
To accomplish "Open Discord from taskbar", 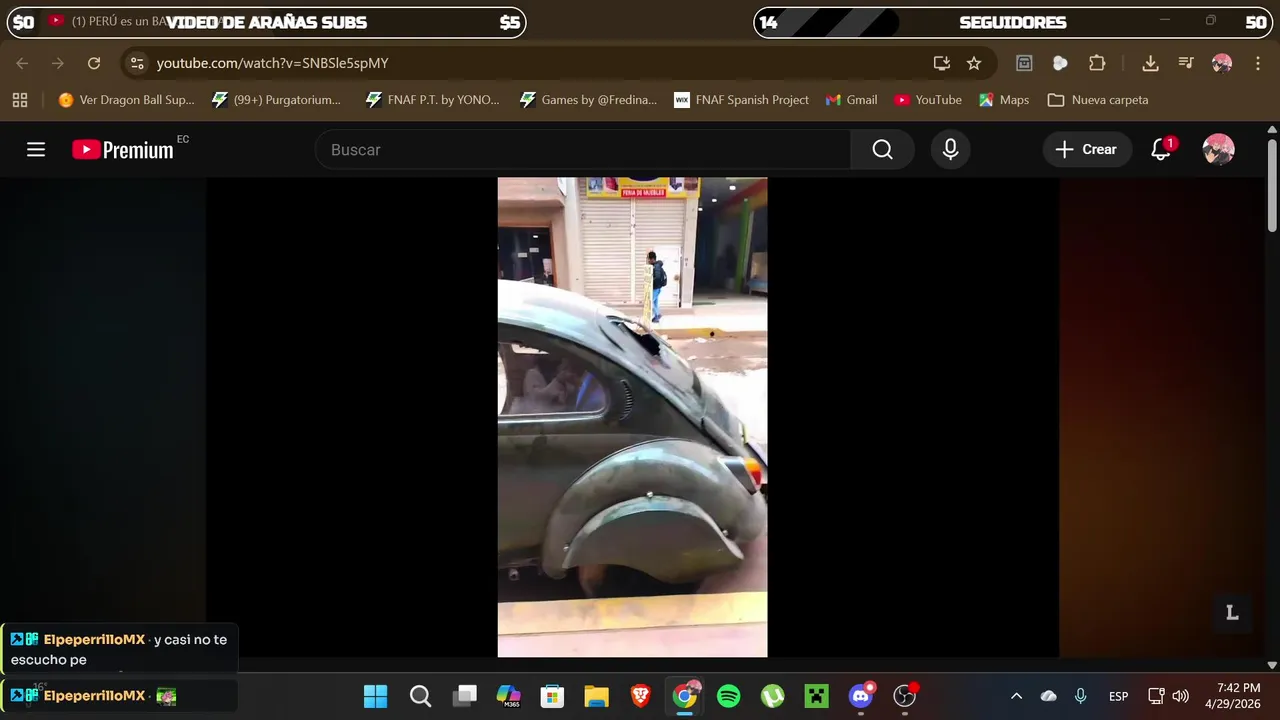I will pyautogui.click(x=861, y=696).
